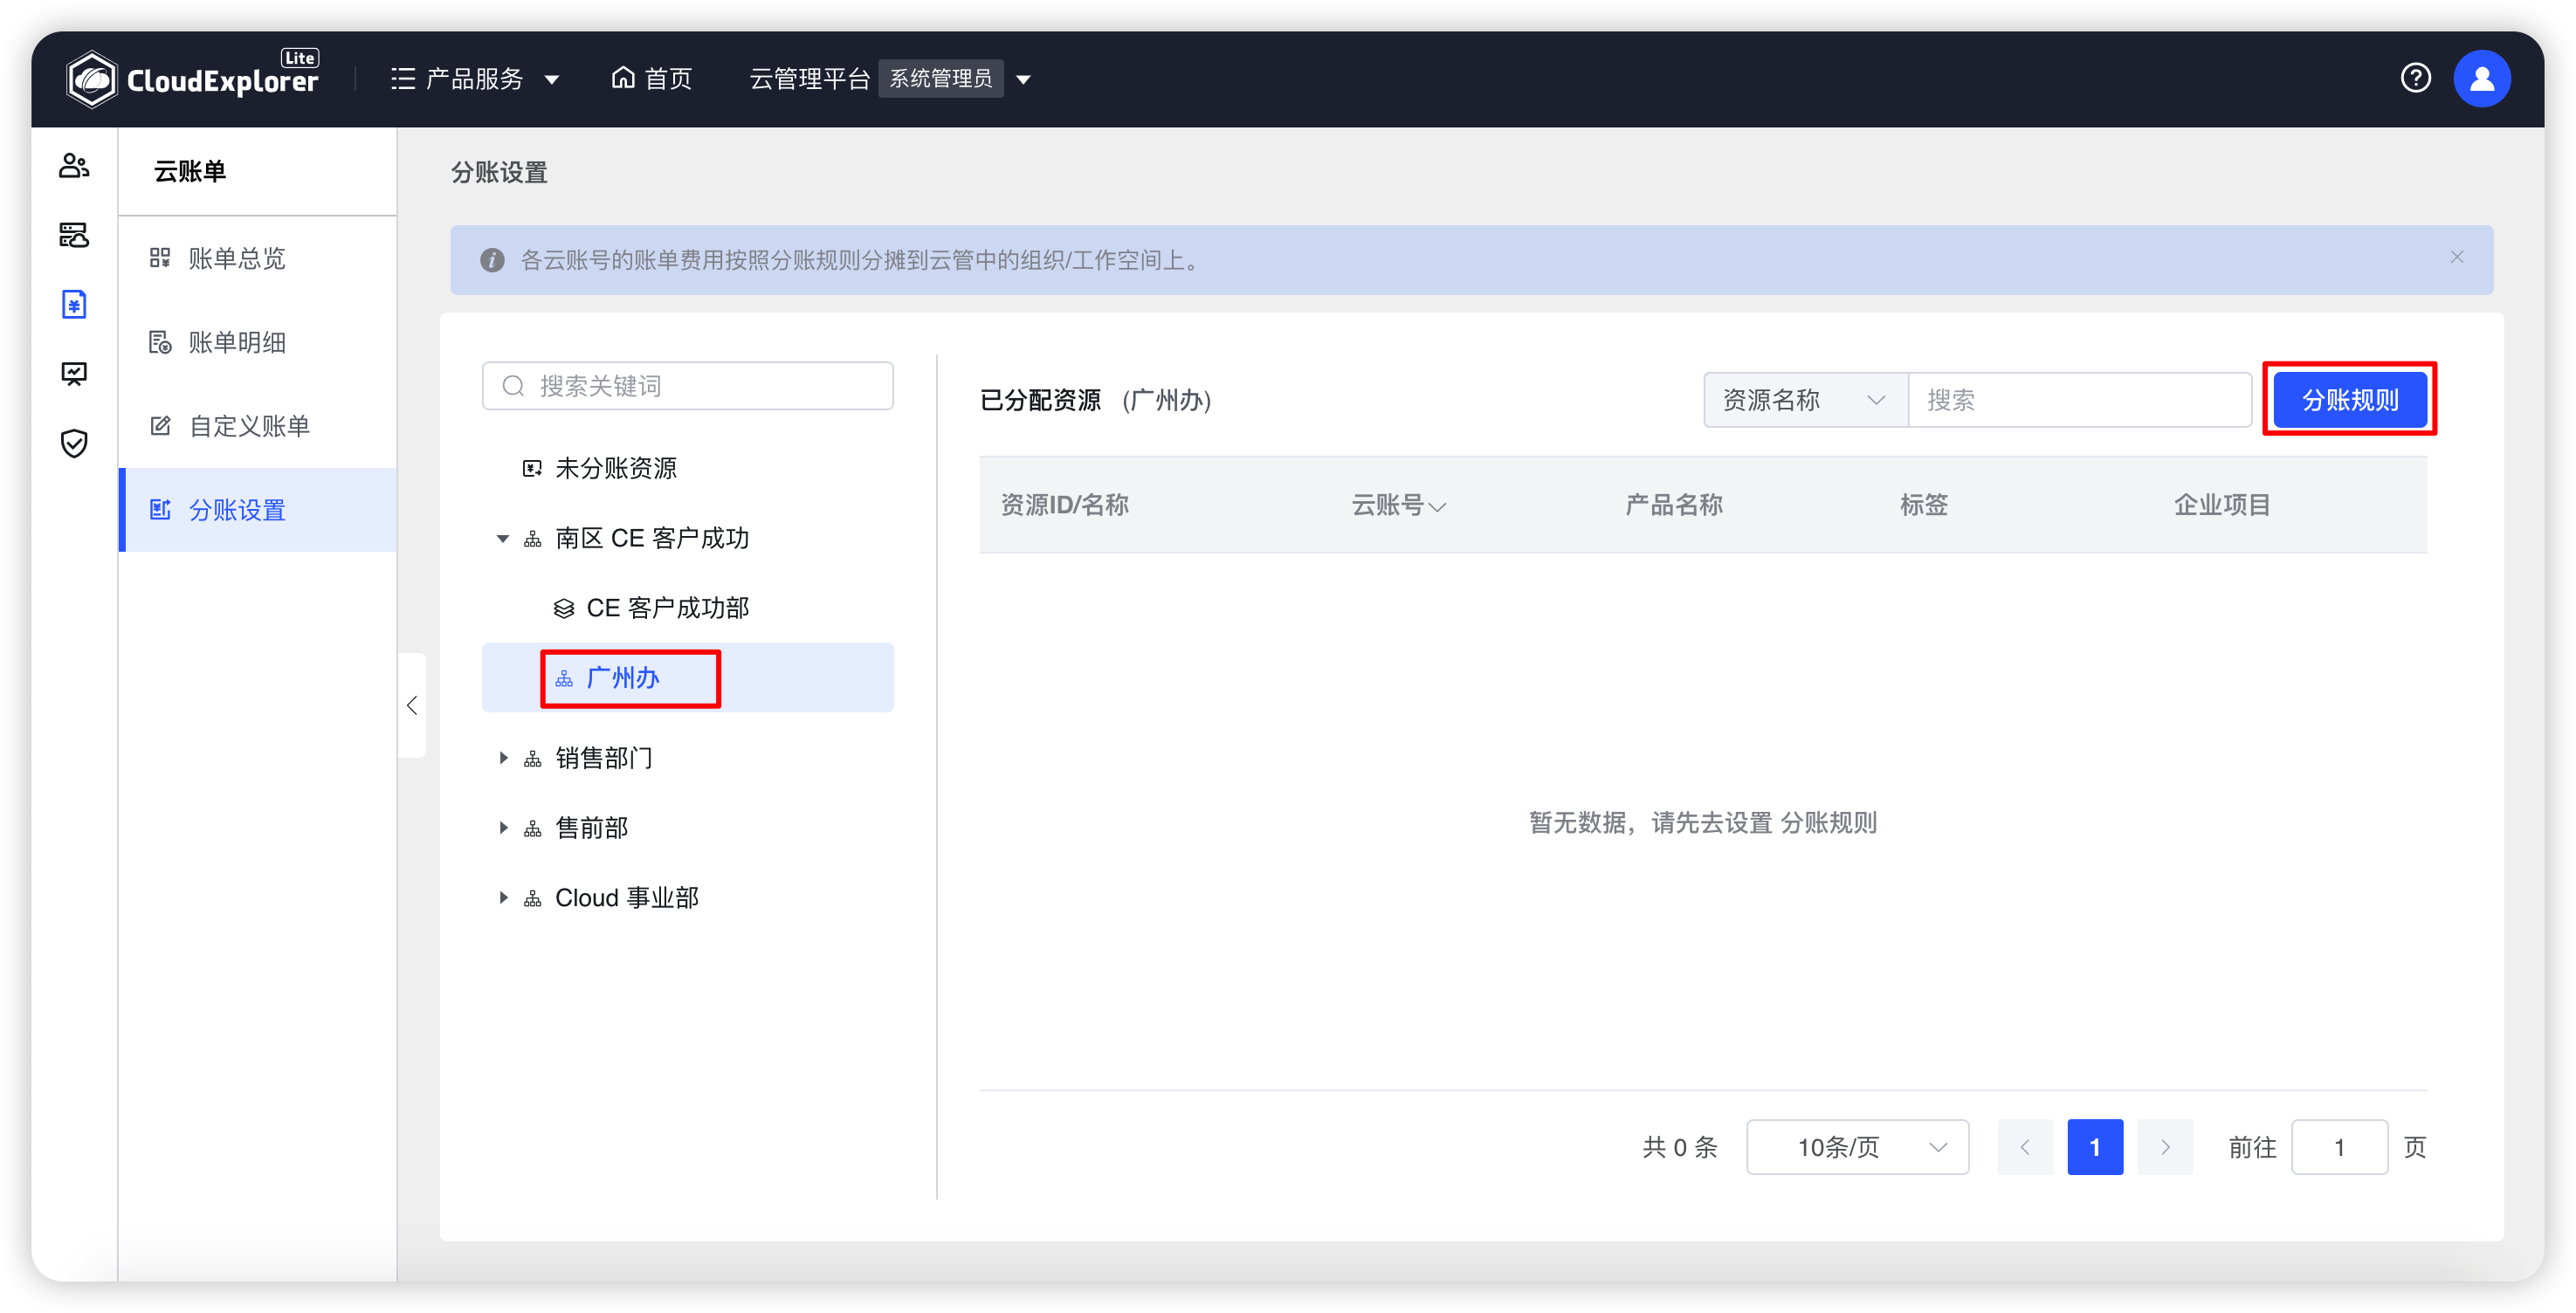Go to the previous page arrow

click(2025, 1147)
